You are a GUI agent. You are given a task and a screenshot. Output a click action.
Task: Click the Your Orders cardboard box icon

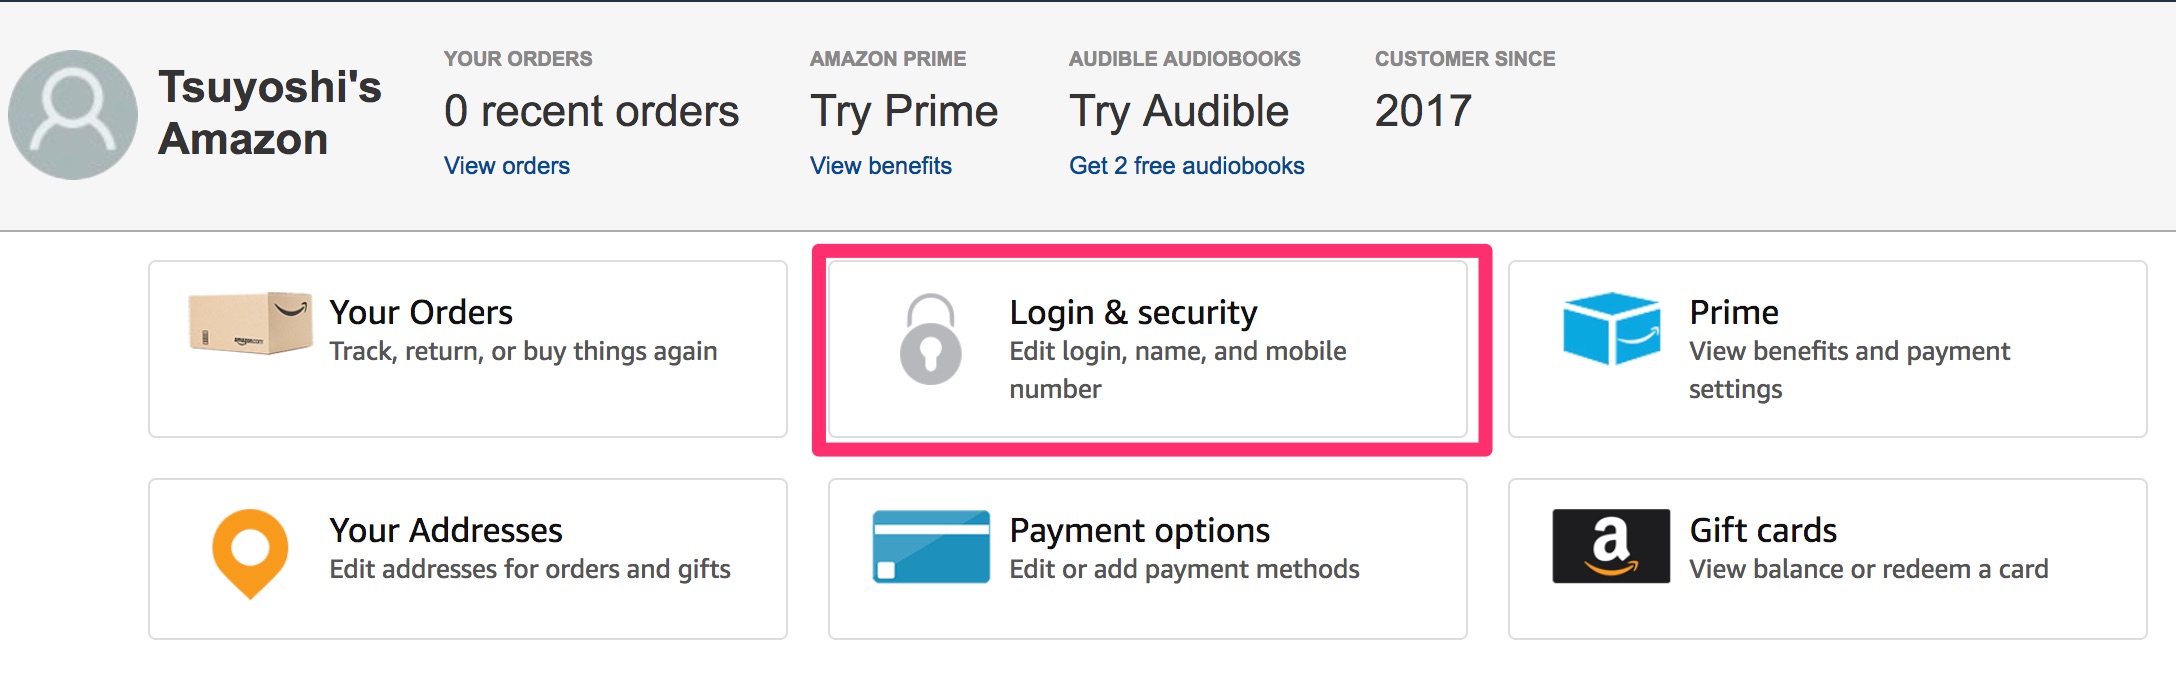tap(250, 323)
